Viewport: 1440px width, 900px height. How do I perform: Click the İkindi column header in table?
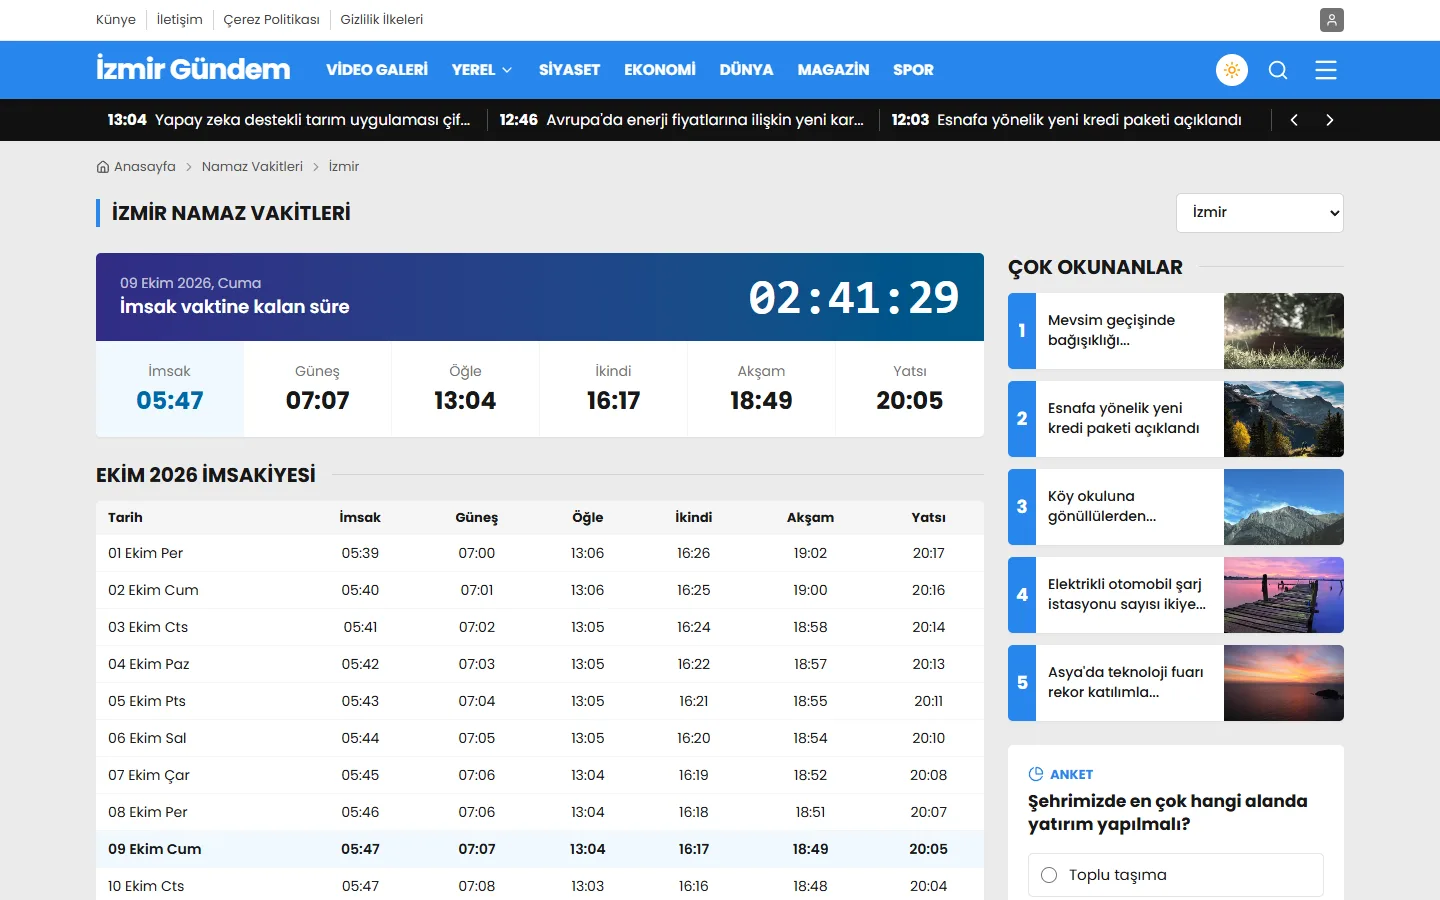[x=694, y=517]
